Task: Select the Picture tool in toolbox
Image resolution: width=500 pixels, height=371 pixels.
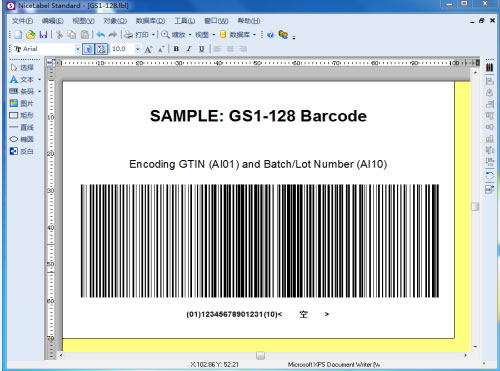Action: 22,103
